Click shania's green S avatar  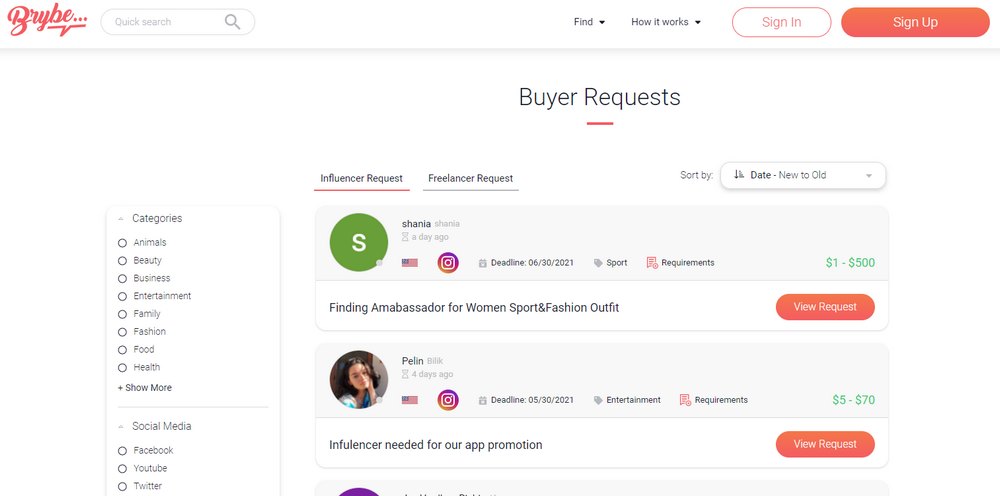coord(358,242)
